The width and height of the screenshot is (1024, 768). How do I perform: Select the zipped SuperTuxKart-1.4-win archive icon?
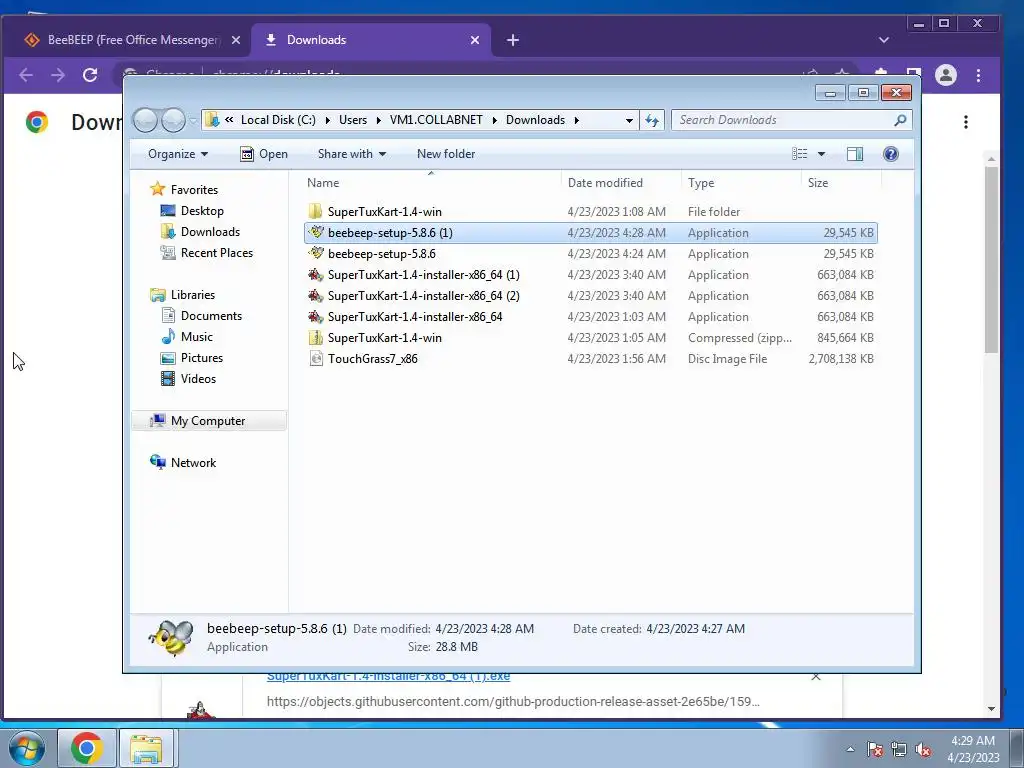315,338
